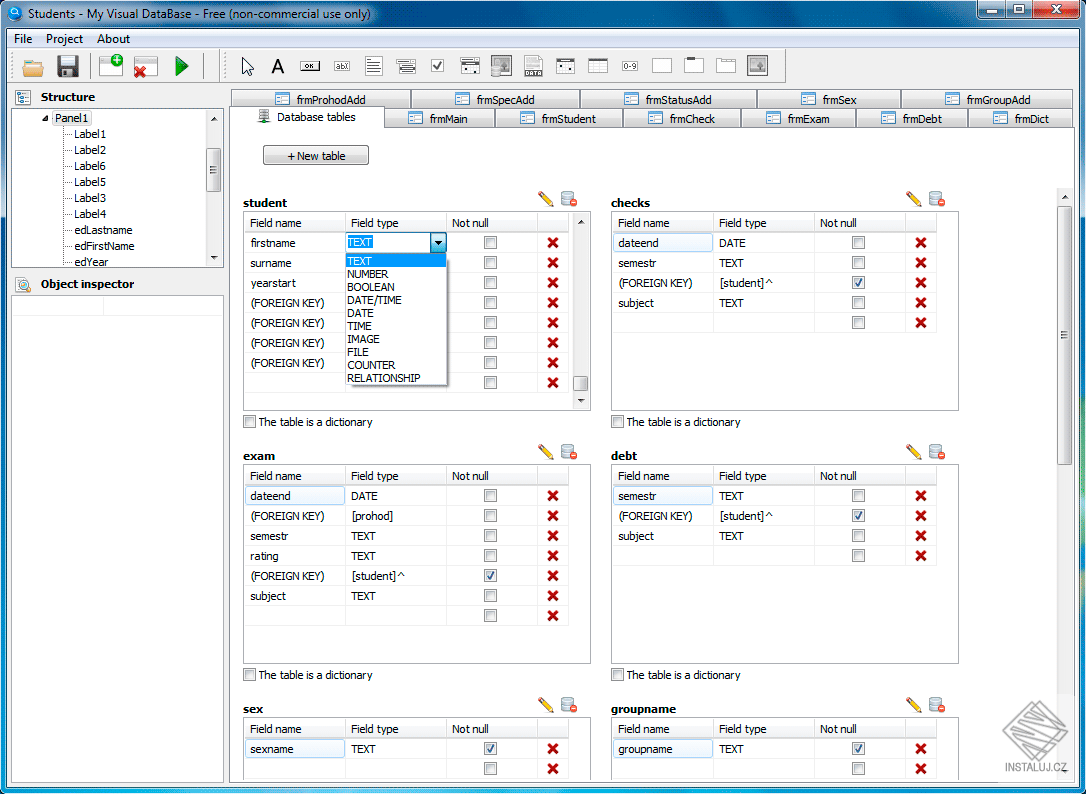Open the field type dropdown for firstname
The image size is (1086, 794).
tap(438, 242)
